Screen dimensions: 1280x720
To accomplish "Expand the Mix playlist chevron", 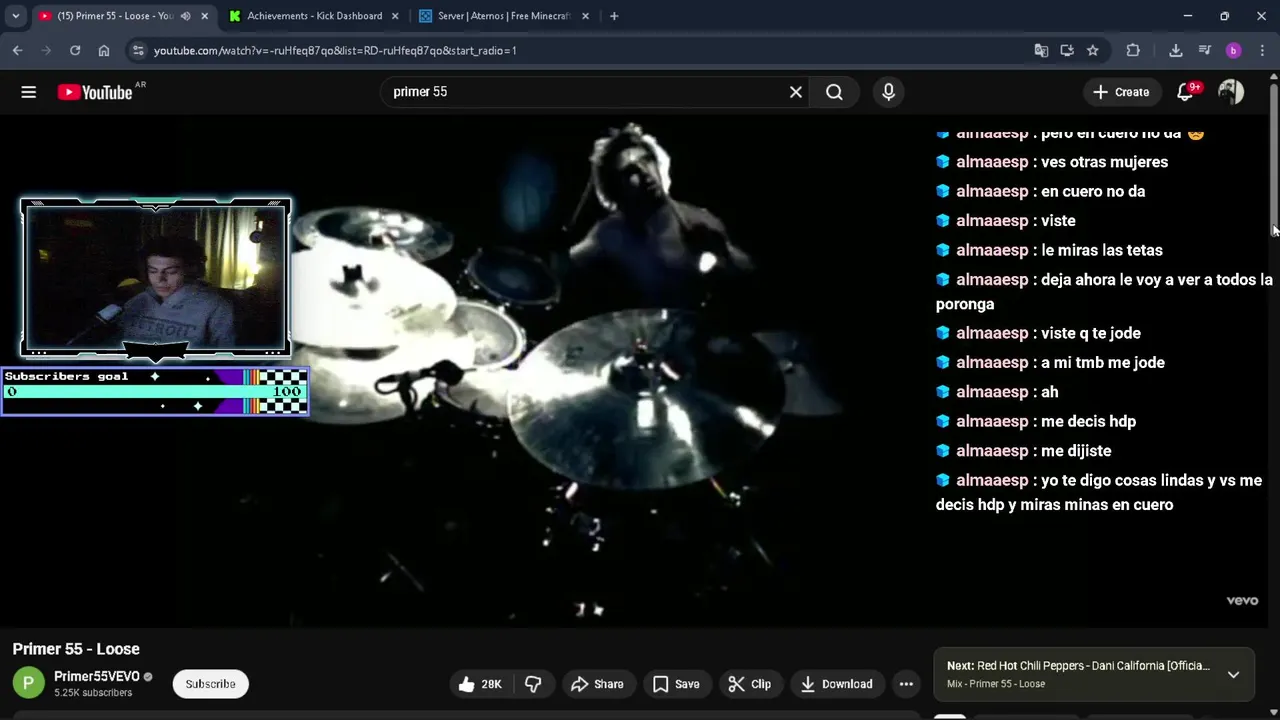I will (1233, 675).
